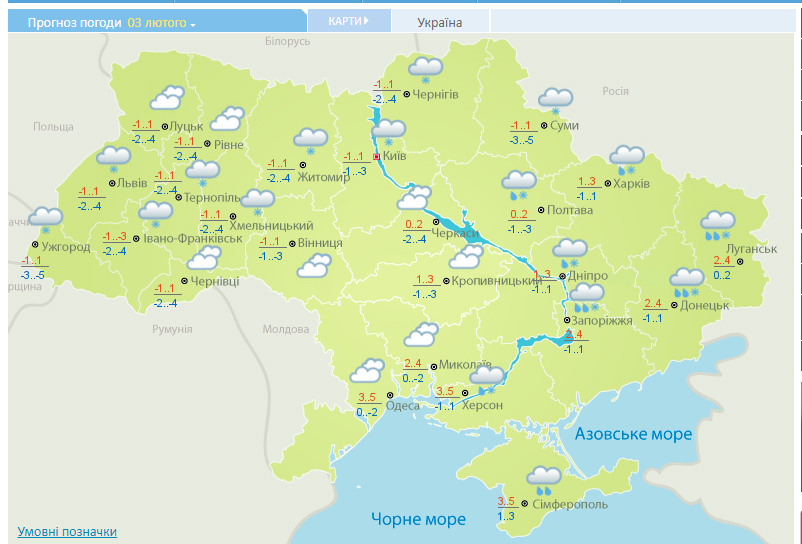This screenshot has width=802, height=544.
Task: Click Суми night temperature -3..-5
Action: coord(522,140)
